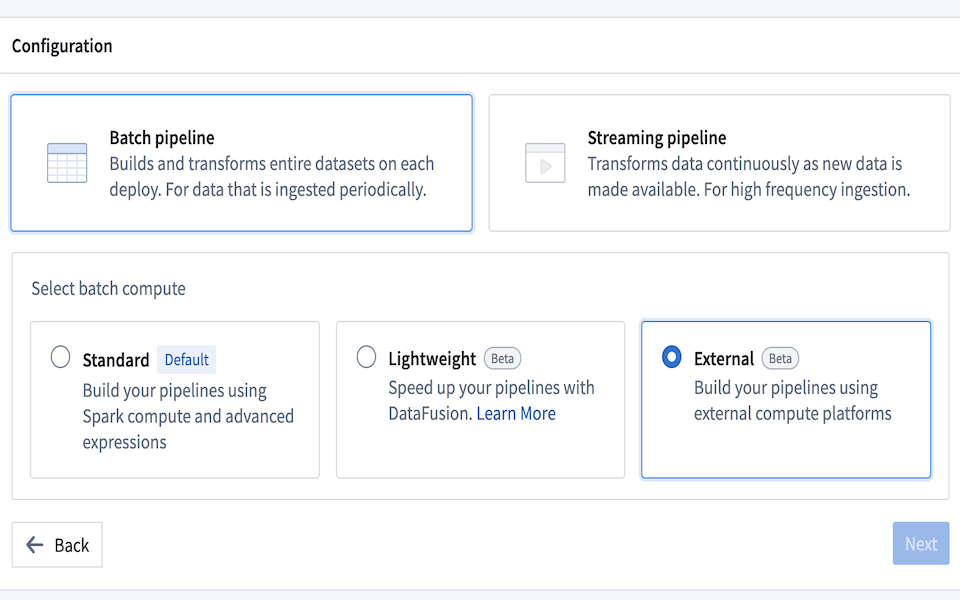Click the Beta badge beside External
The height and width of the screenshot is (600, 960).
coord(780,357)
